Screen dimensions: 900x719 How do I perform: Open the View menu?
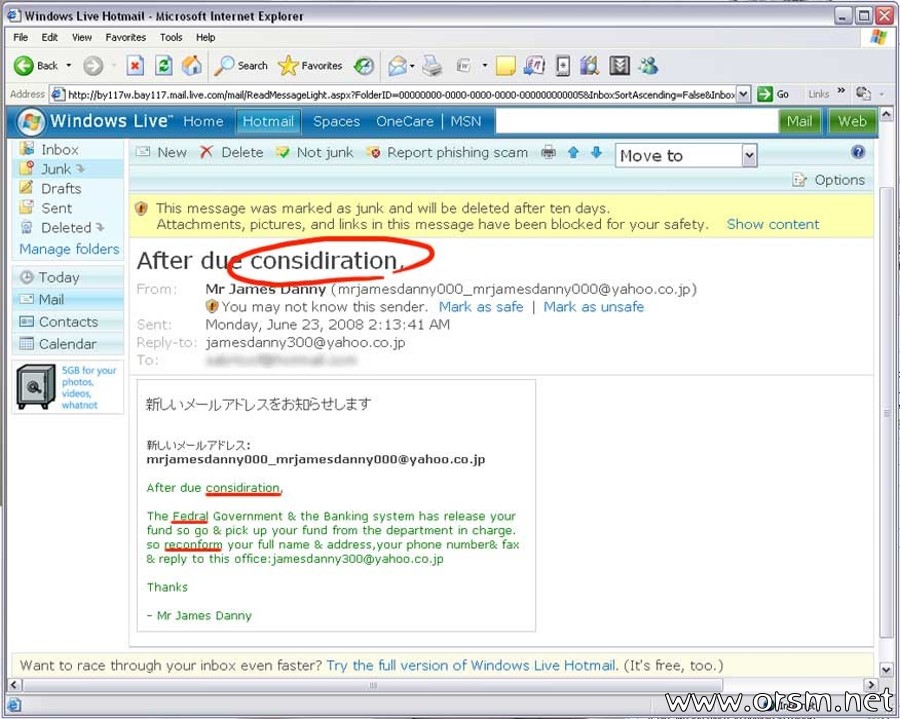coord(82,37)
